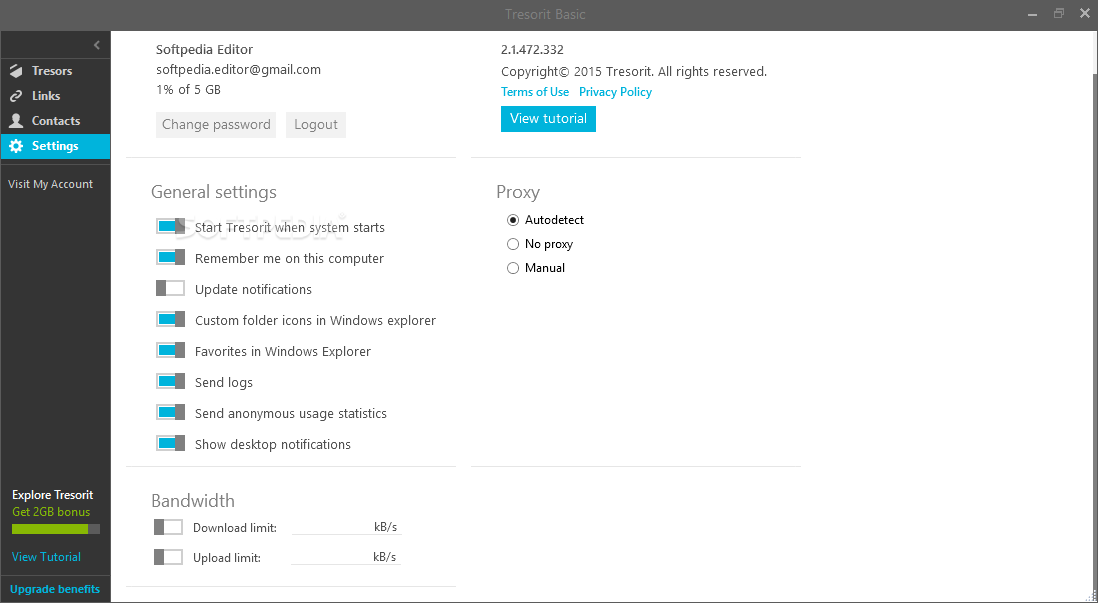This screenshot has height=603, width=1098.
Task: Turn off Send logs
Action: point(170,382)
